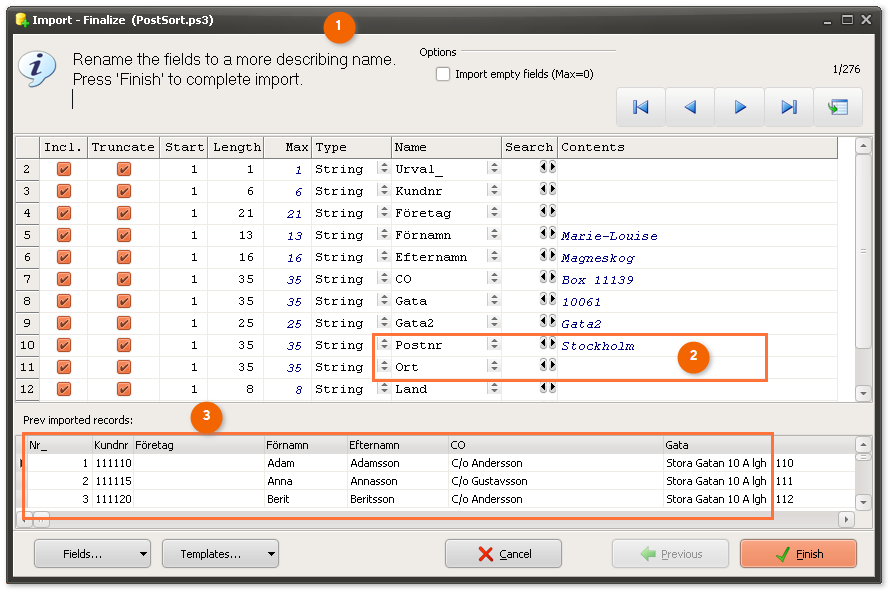The height and width of the screenshot is (594, 892).
Task: Click search arrows in Gata2 row
Action: click(x=548, y=321)
